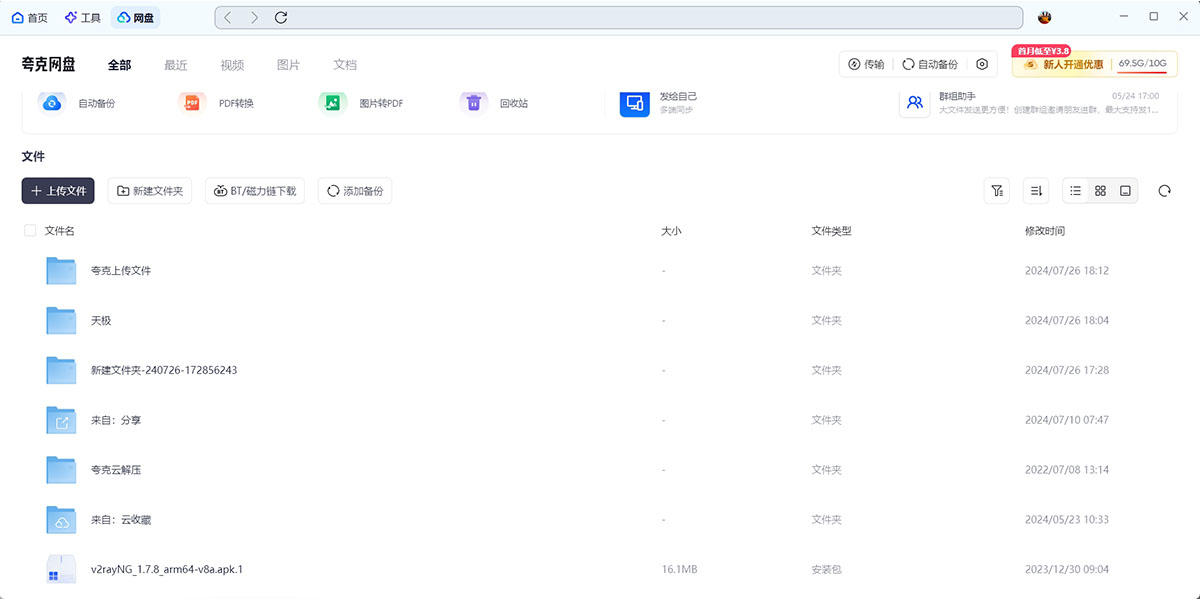Image resolution: width=1200 pixels, height=600 pixels.
Task: Open the 回收站 recycle bin
Action: pyautogui.click(x=494, y=103)
